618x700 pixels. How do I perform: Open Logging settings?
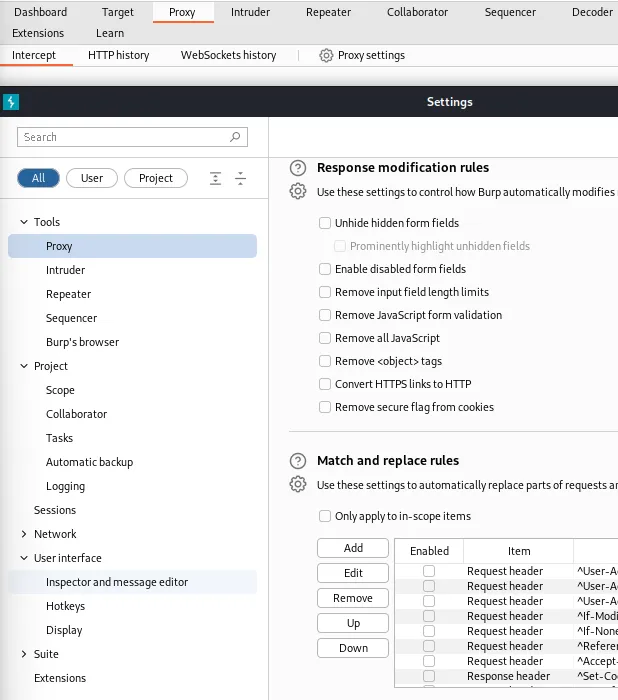65,486
